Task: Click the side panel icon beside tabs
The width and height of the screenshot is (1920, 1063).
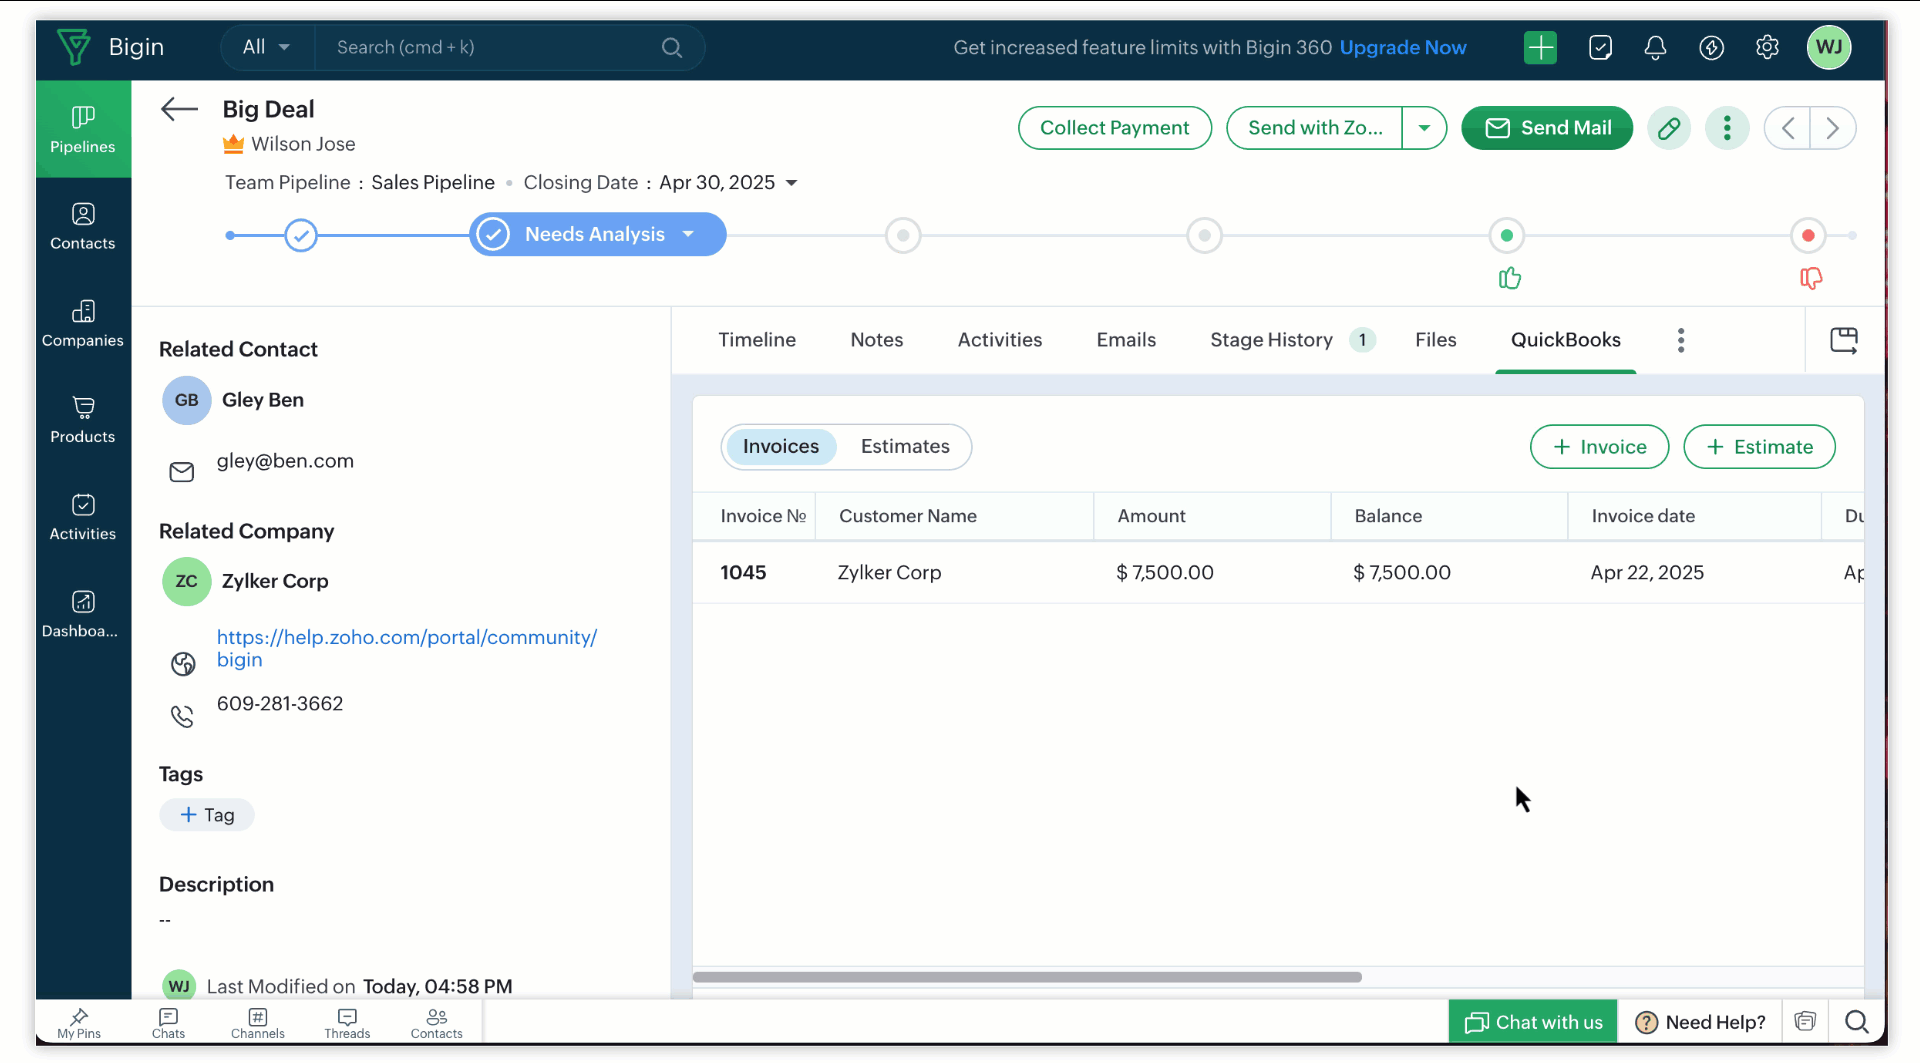Action: click(x=1844, y=340)
